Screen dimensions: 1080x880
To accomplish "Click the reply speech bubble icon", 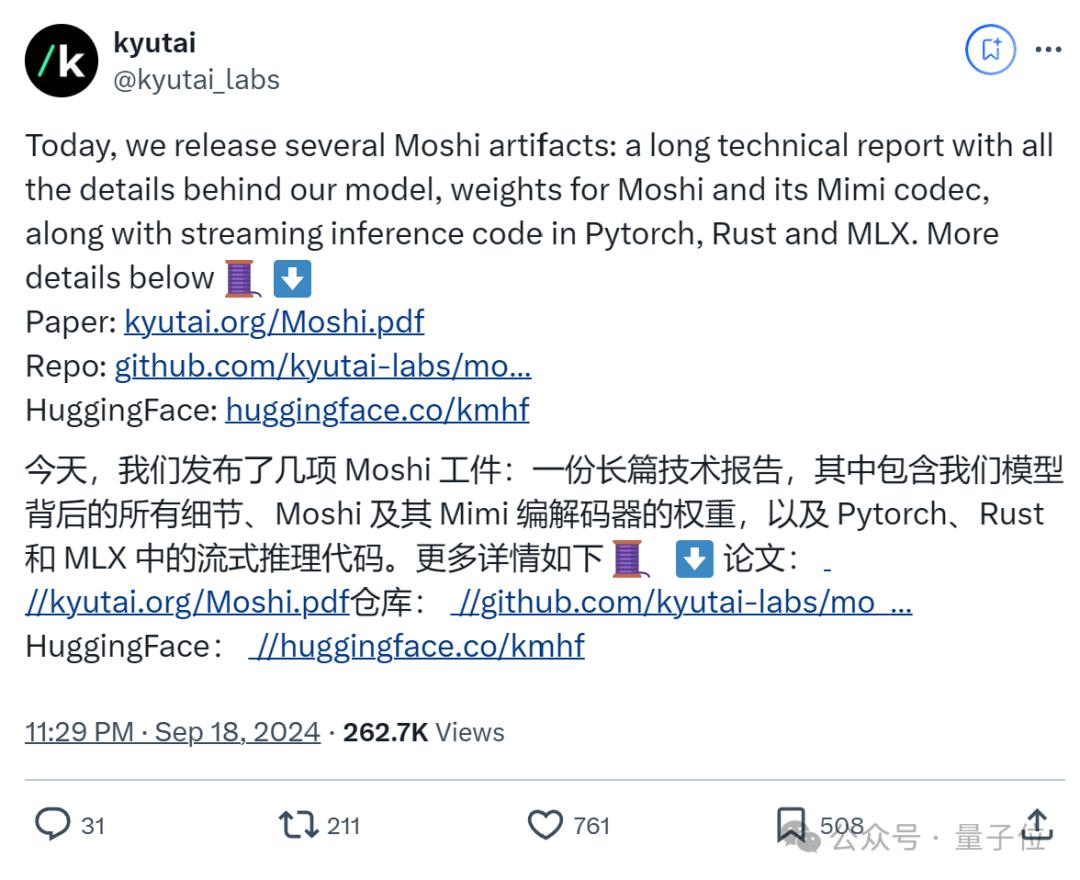I will point(52,824).
